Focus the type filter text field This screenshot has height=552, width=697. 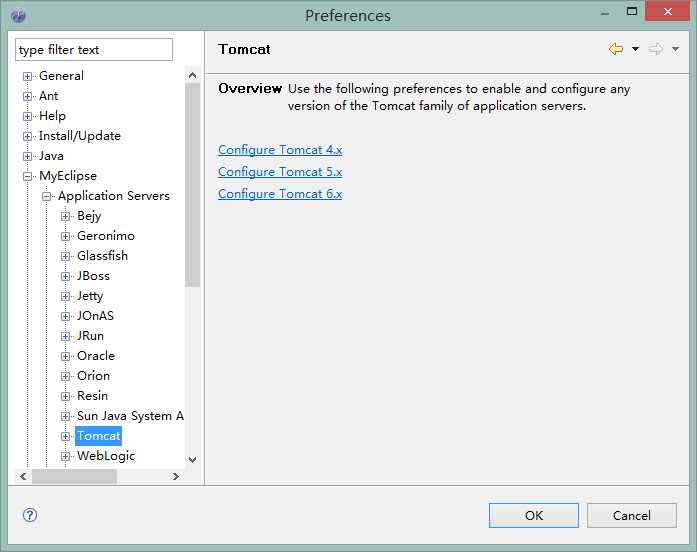[94, 49]
